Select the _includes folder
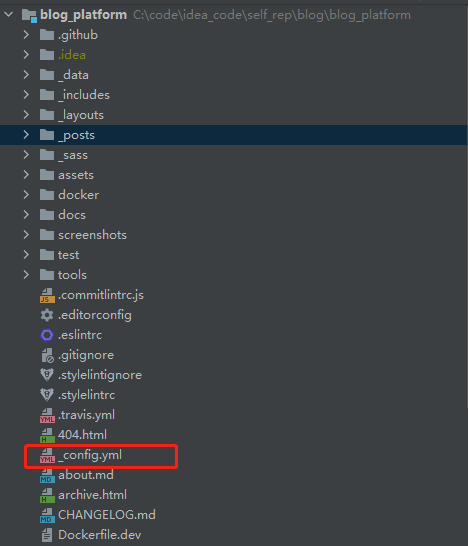 click(x=84, y=95)
